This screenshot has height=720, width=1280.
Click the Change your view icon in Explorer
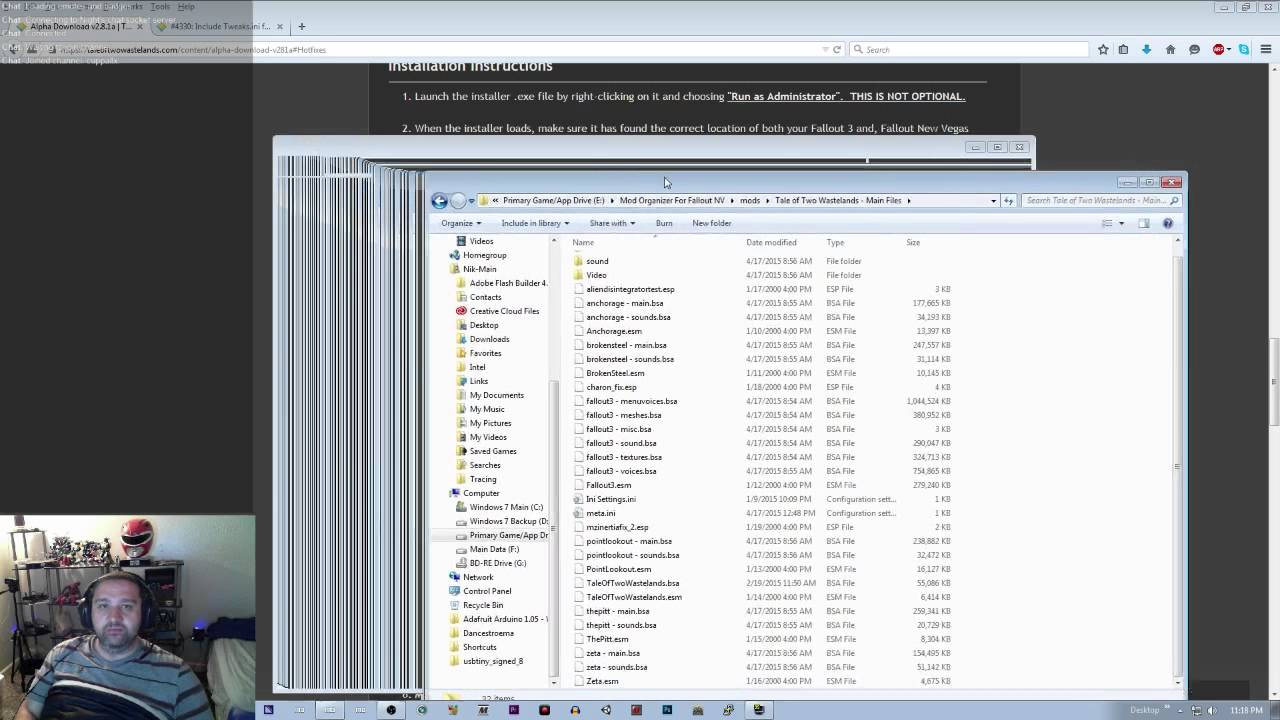click(x=1107, y=223)
